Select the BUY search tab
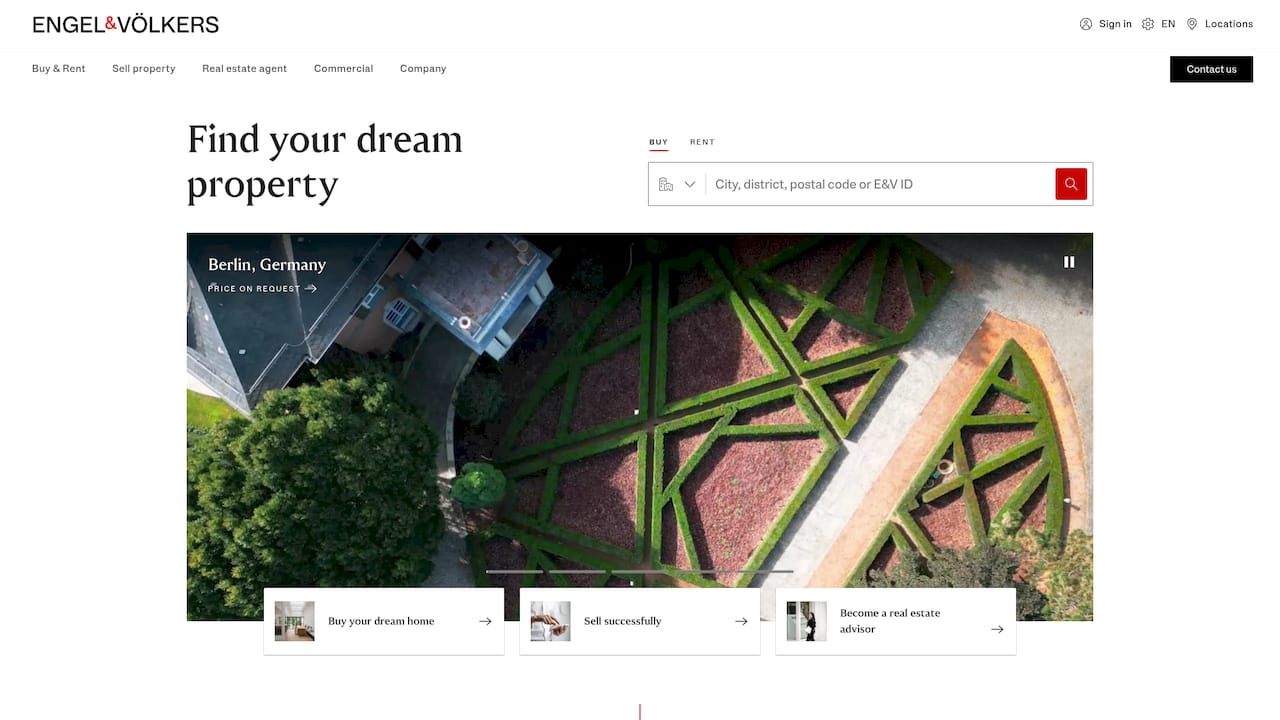The height and width of the screenshot is (720, 1280). [658, 142]
